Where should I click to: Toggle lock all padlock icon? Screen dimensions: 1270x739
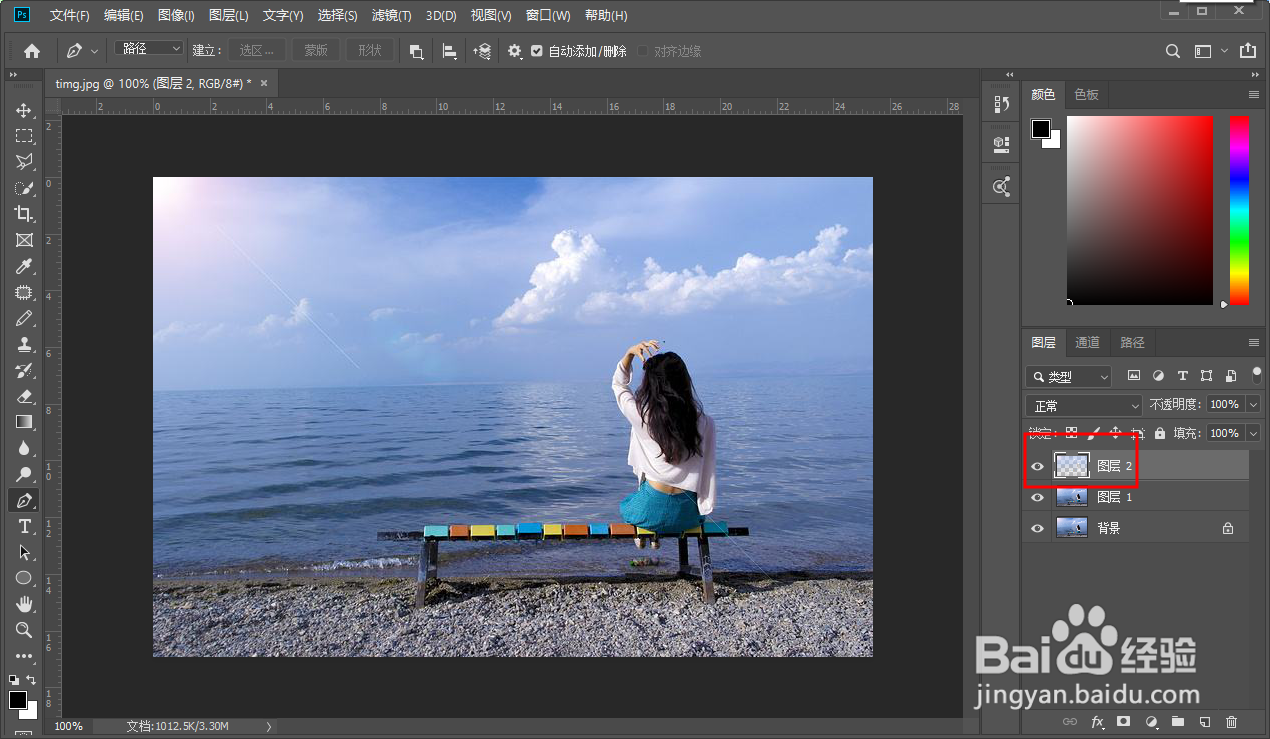coord(1160,433)
